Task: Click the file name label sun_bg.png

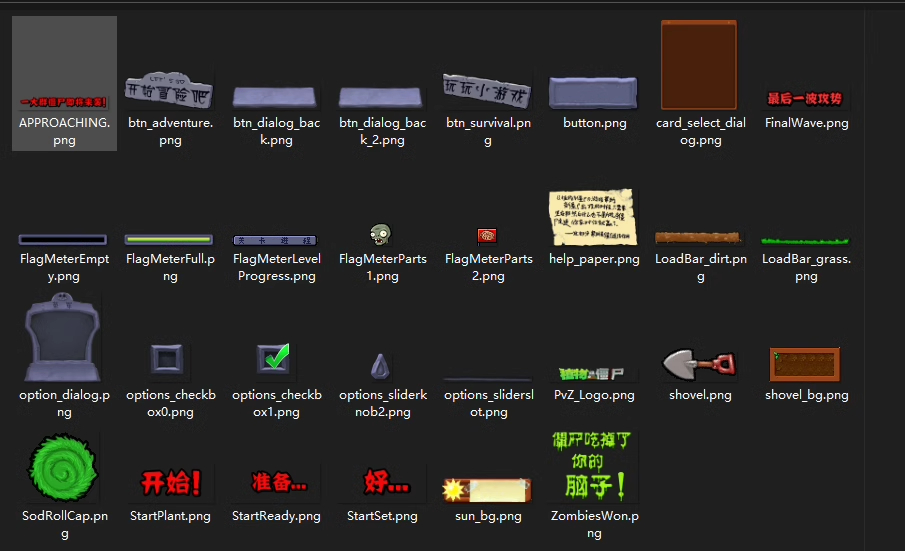Action: pos(488,516)
